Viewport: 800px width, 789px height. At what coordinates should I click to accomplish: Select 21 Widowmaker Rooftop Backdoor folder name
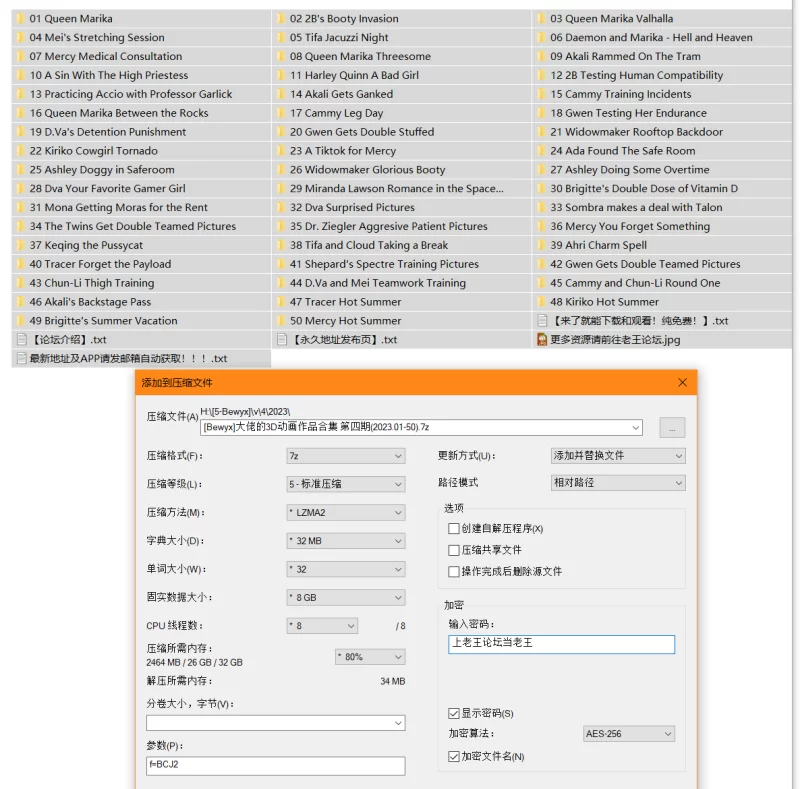(x=636, y=132)
